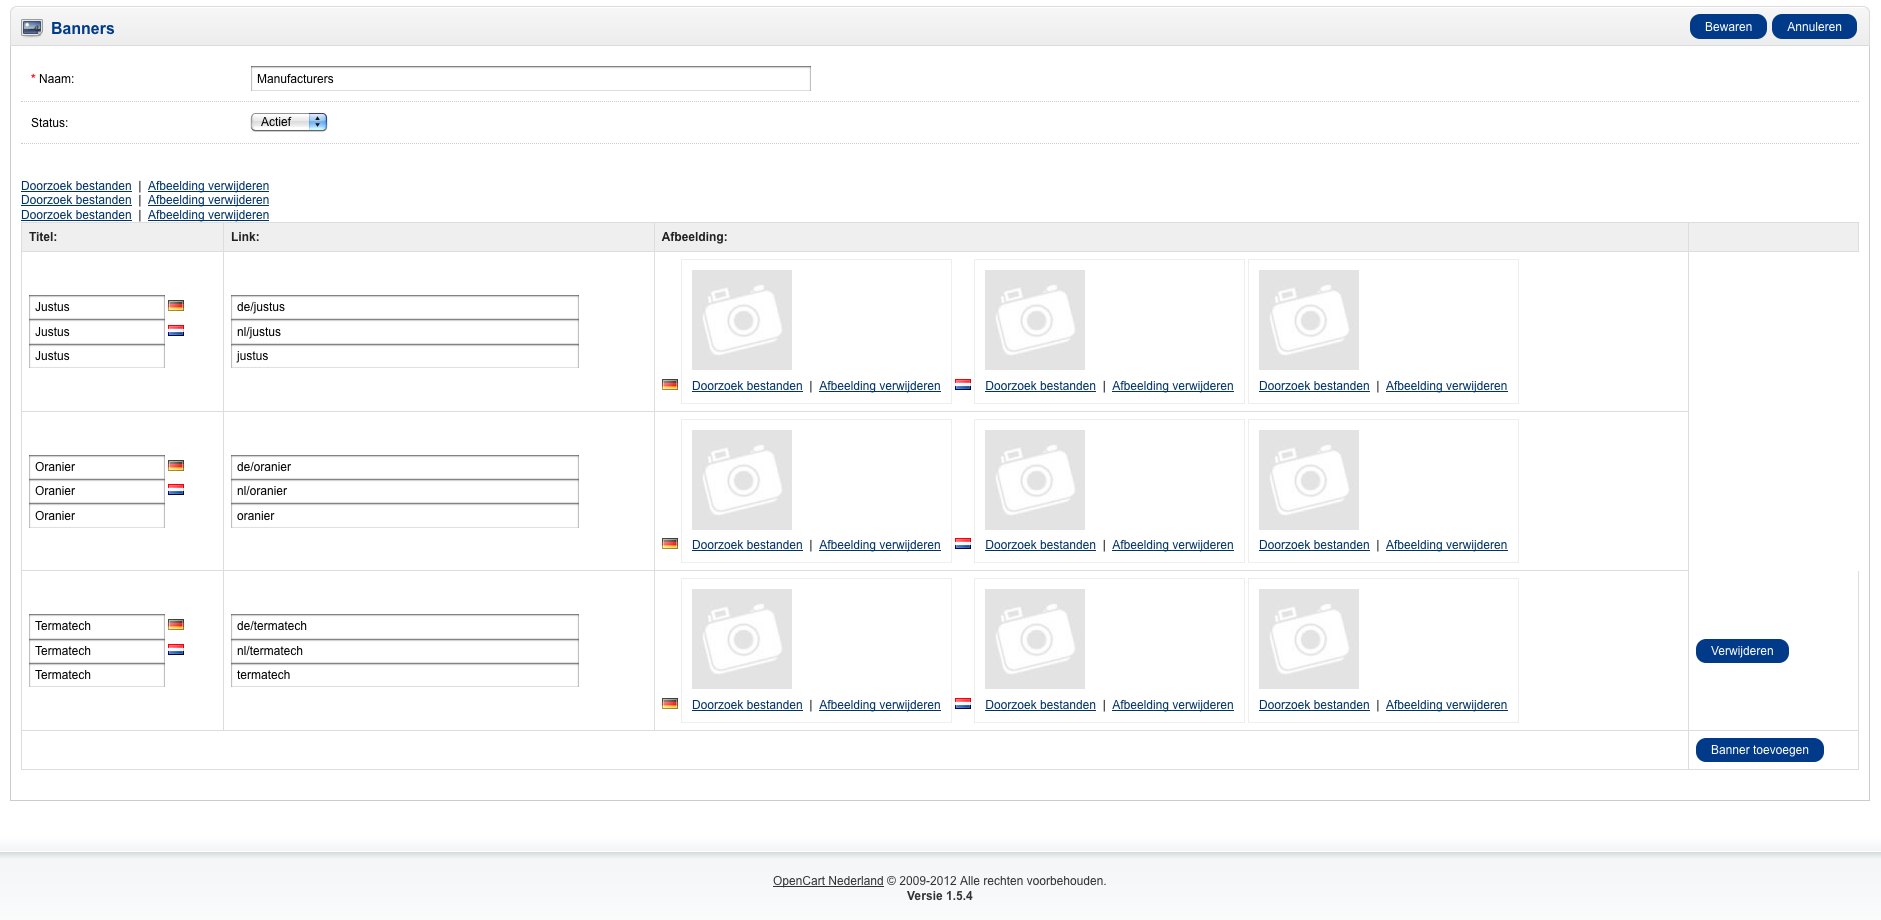Click Afbeelding verwijderen under third Justus image
Screen dimensions: 1881x920
click(1446, 386)
